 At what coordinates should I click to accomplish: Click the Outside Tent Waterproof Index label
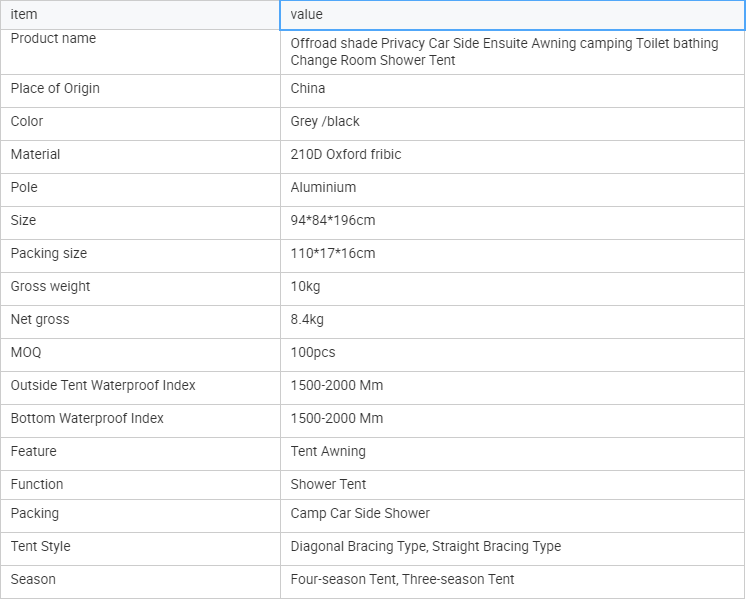coord(103,385)
